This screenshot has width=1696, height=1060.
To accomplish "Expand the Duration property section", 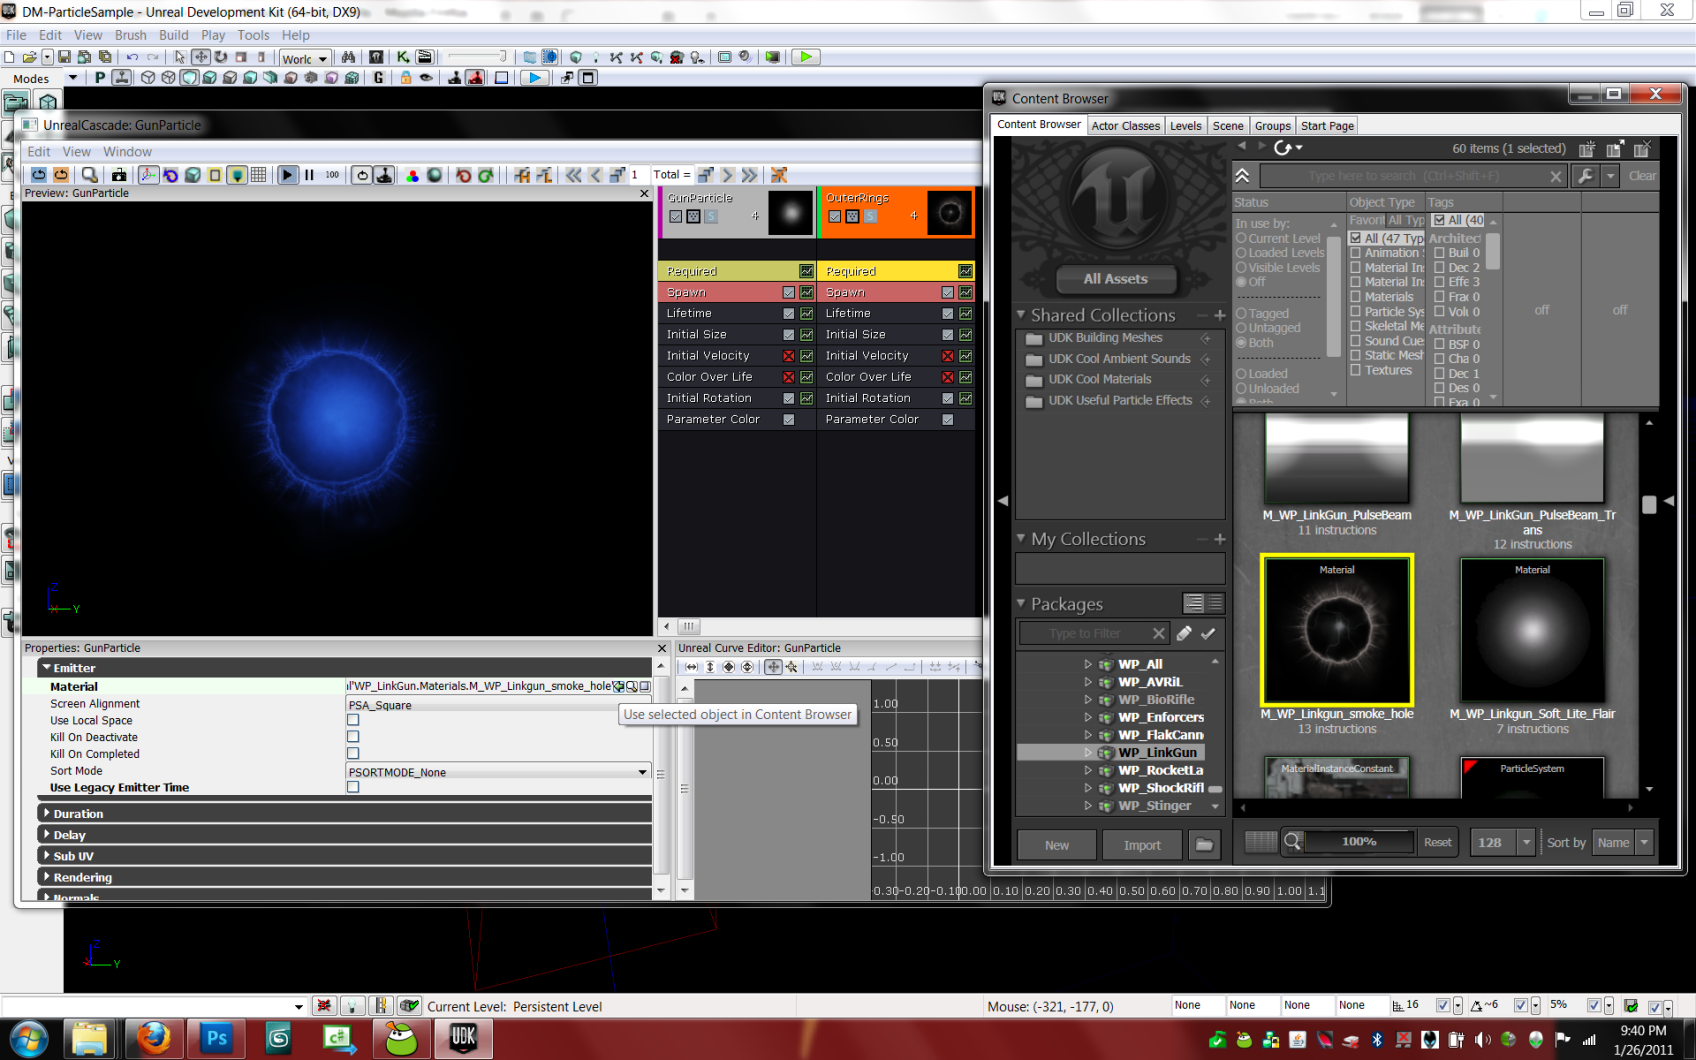I will (x=47, y=813).
